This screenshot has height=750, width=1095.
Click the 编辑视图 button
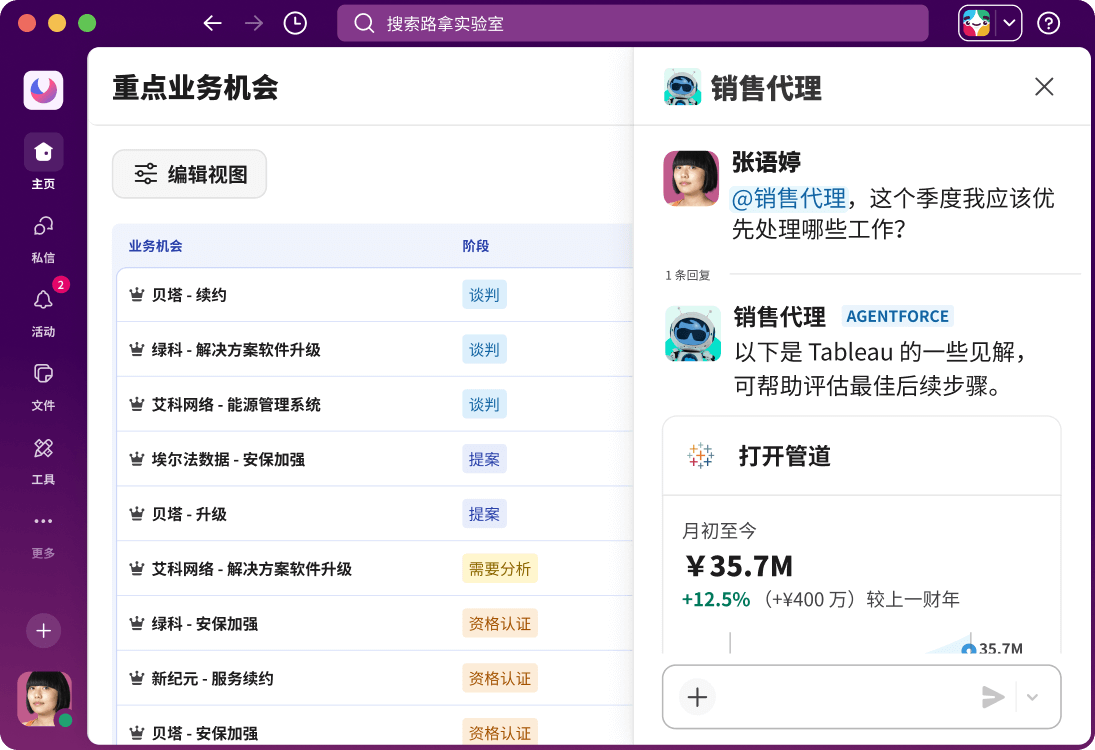pos(189,173)
